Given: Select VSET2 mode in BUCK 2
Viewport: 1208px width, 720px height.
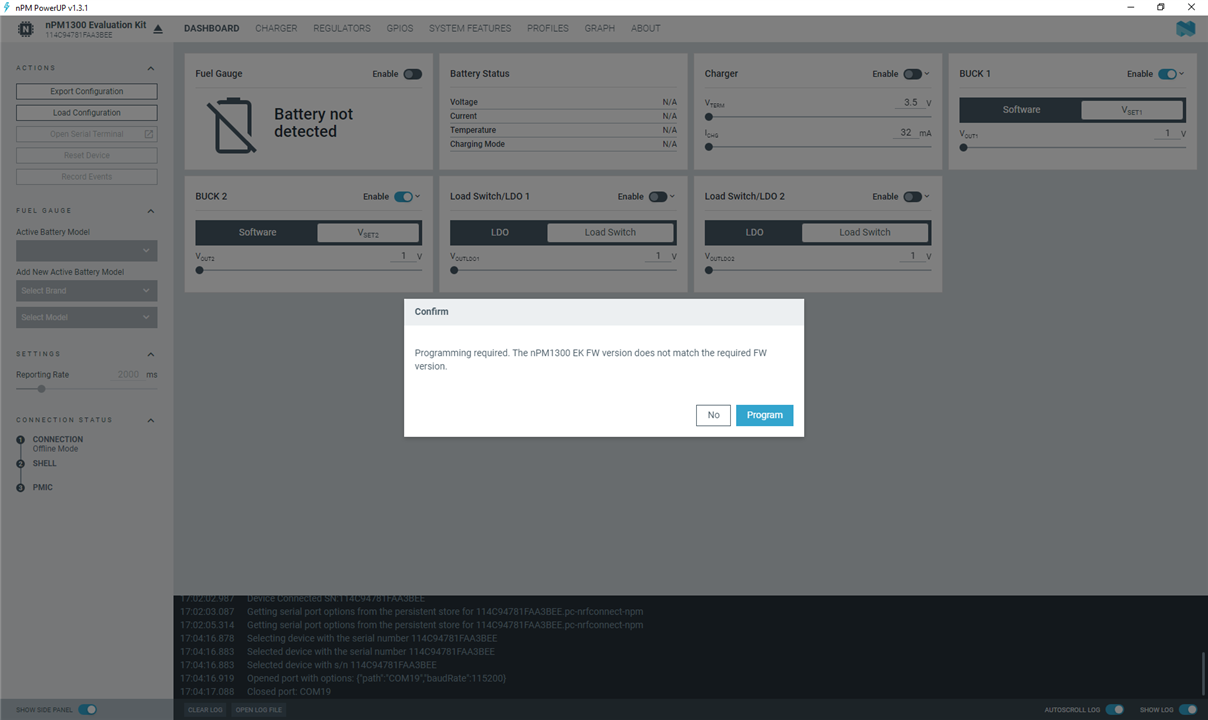Looking at the screenshot, I should pos(368,233).
